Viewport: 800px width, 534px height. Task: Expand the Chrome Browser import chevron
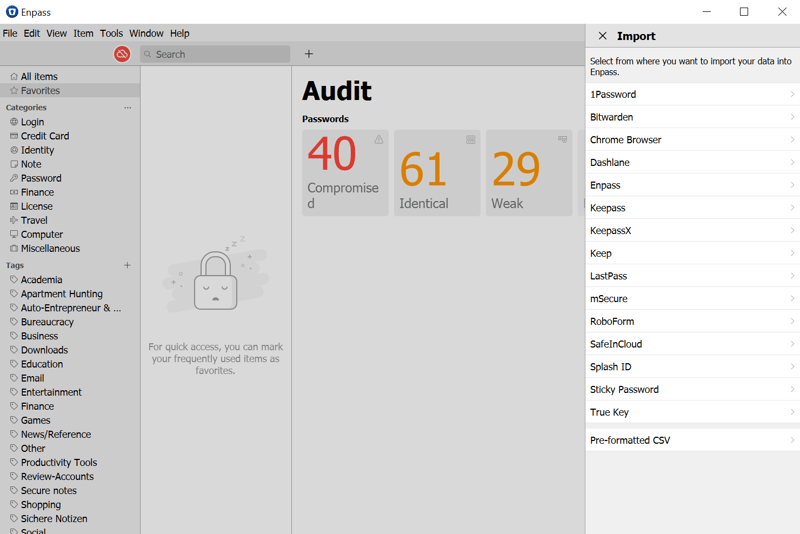(x=792, y=140)
